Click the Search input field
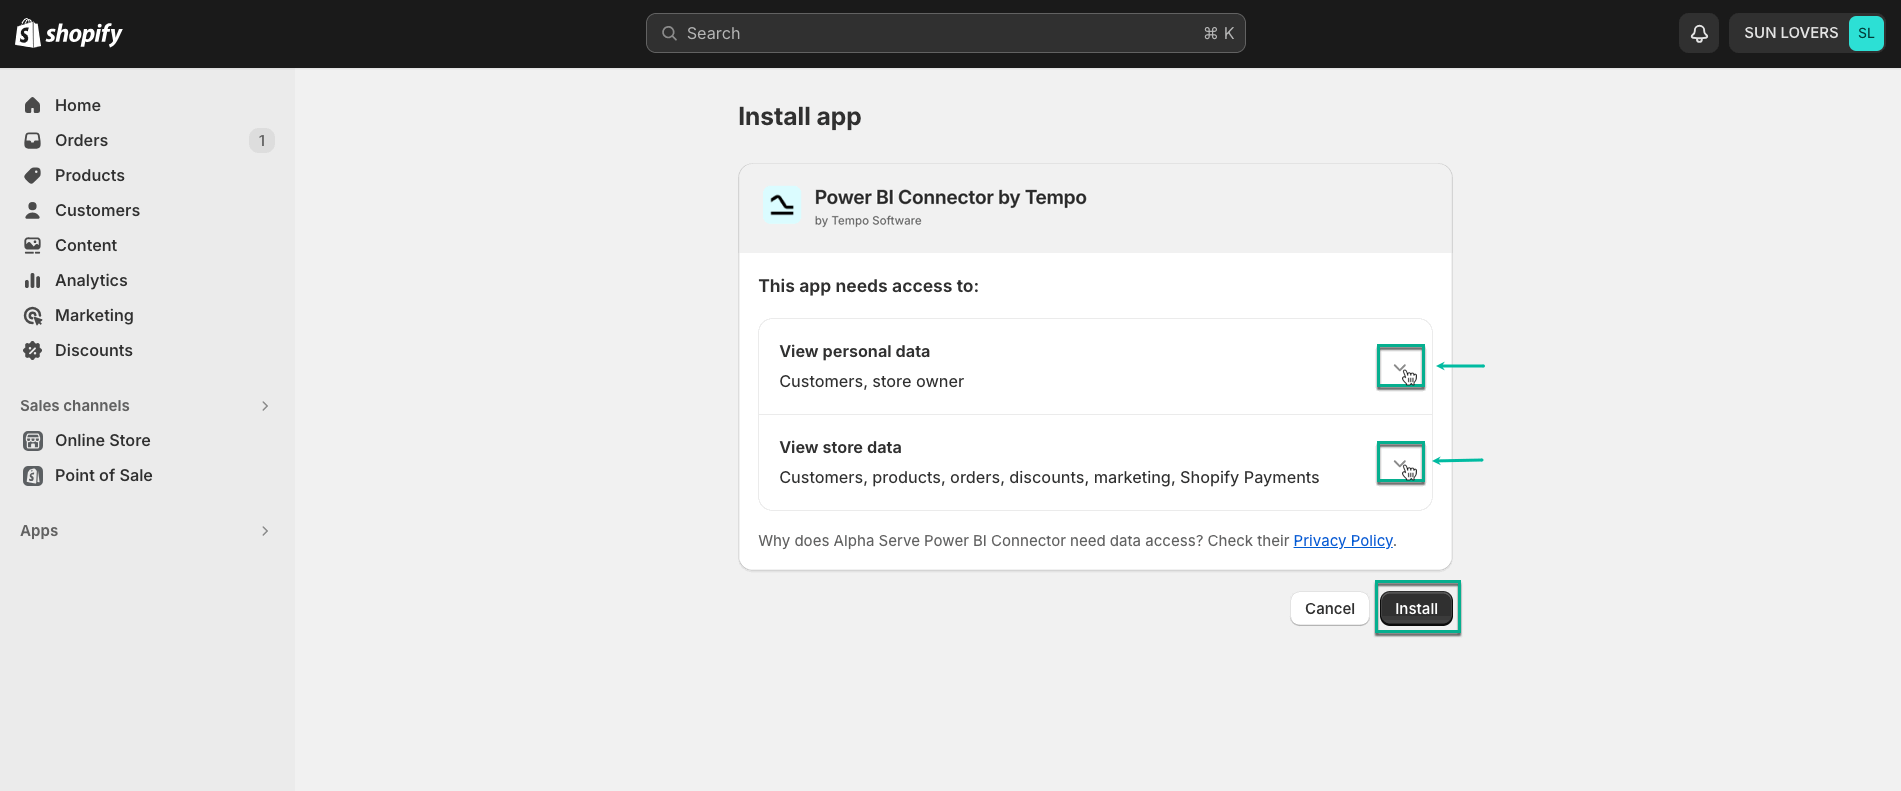This screenshot has height=791, width=1901. click(945, 33)
